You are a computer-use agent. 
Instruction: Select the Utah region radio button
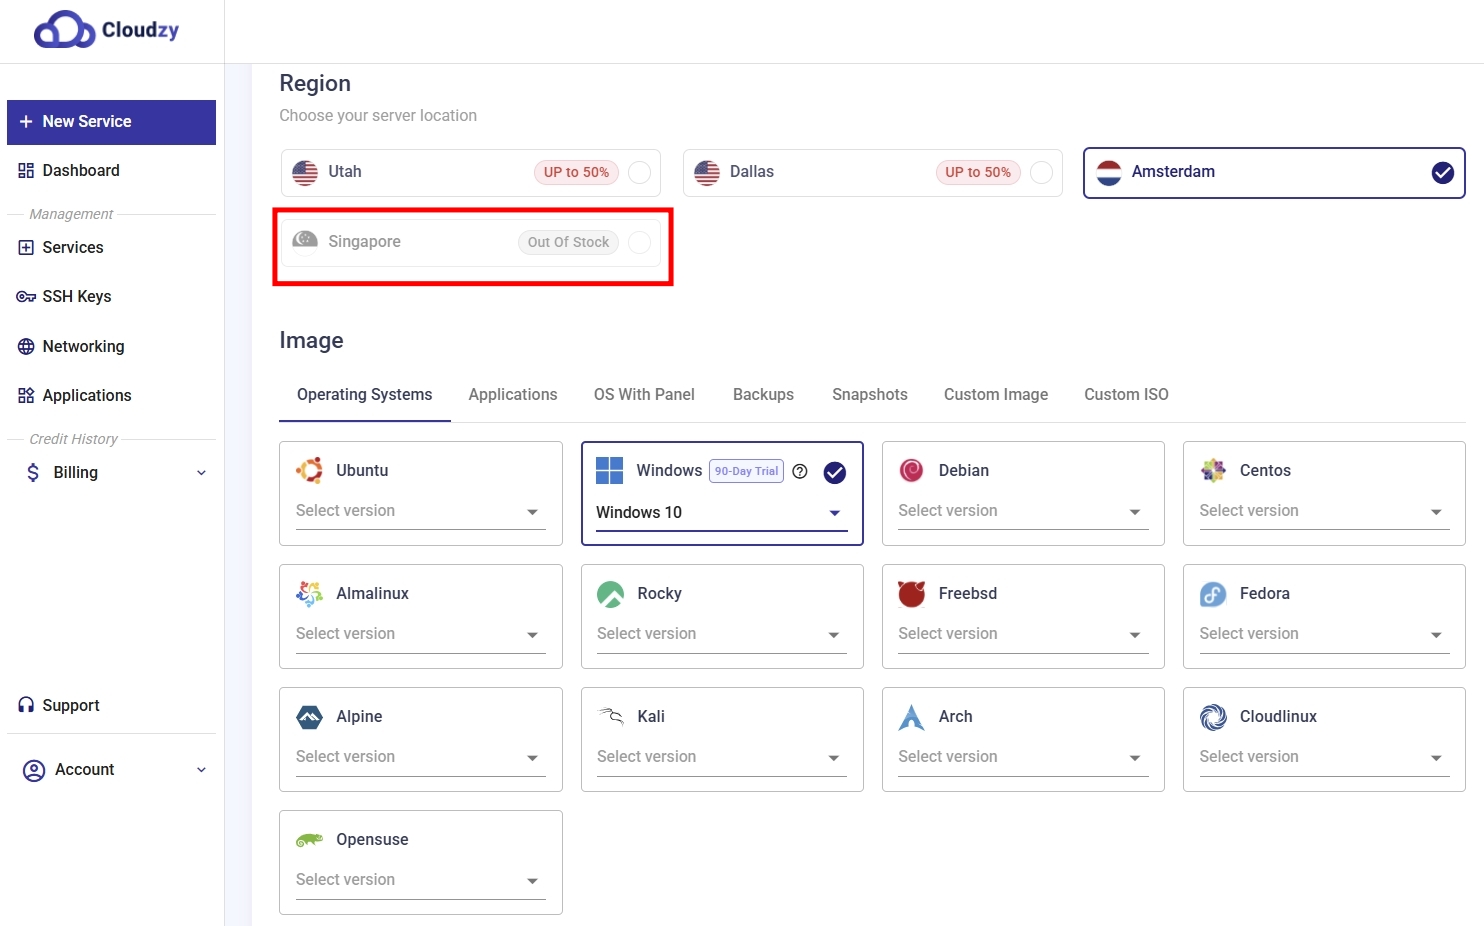point(639,172)
